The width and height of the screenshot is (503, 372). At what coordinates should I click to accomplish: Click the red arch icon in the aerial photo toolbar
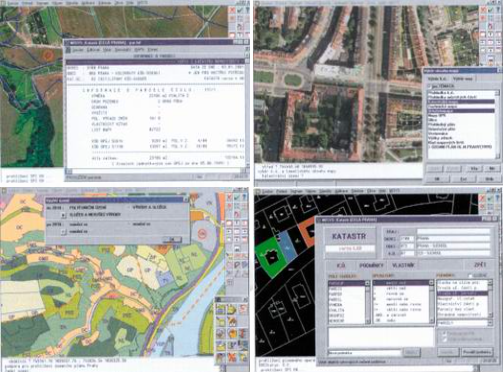point(491,26)
